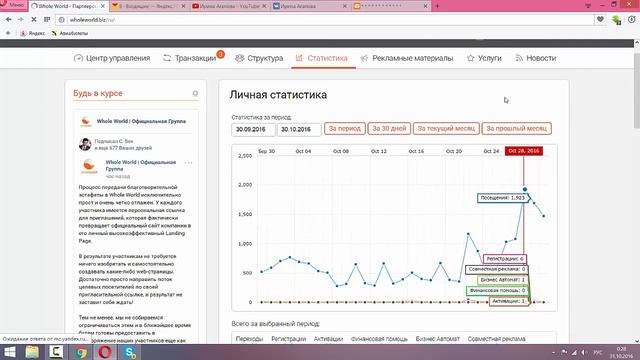The width and height of the screenshot is (640, 360).
Task: Open the taskbar clock and date
Action: (621, 352)
